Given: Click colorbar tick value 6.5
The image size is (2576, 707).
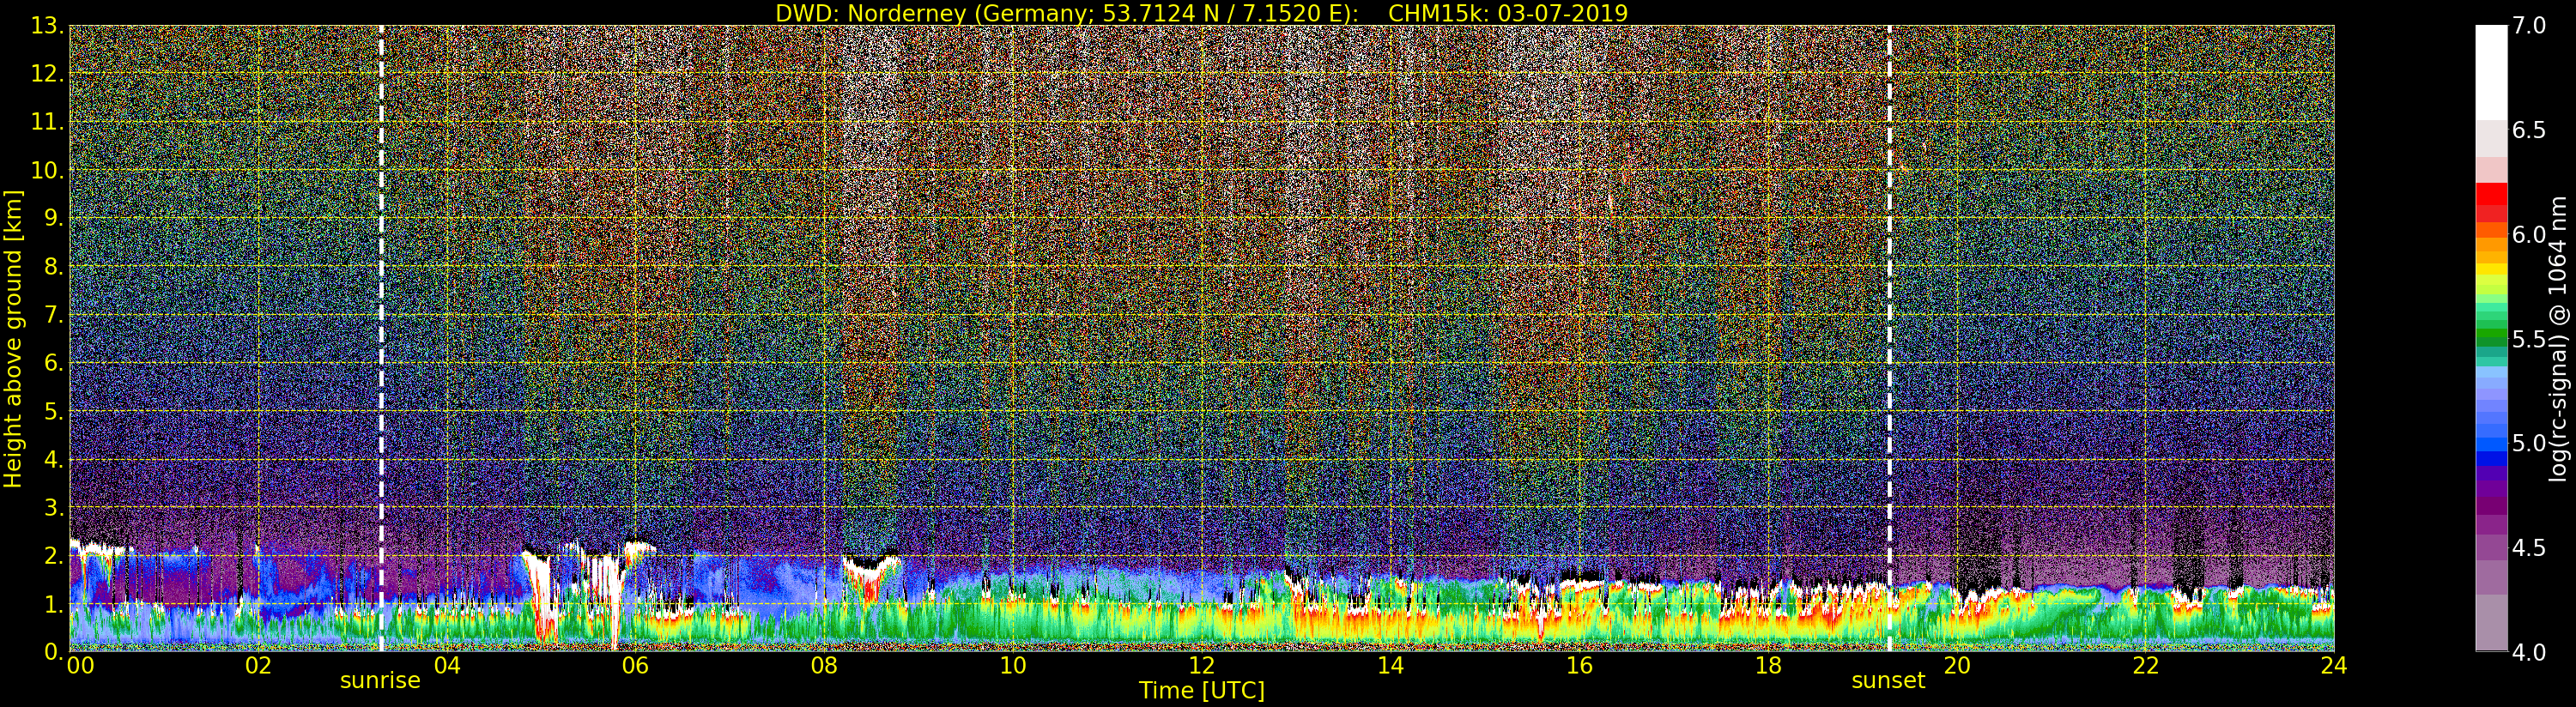Looking at the screenshot, I should point(2529,130).
